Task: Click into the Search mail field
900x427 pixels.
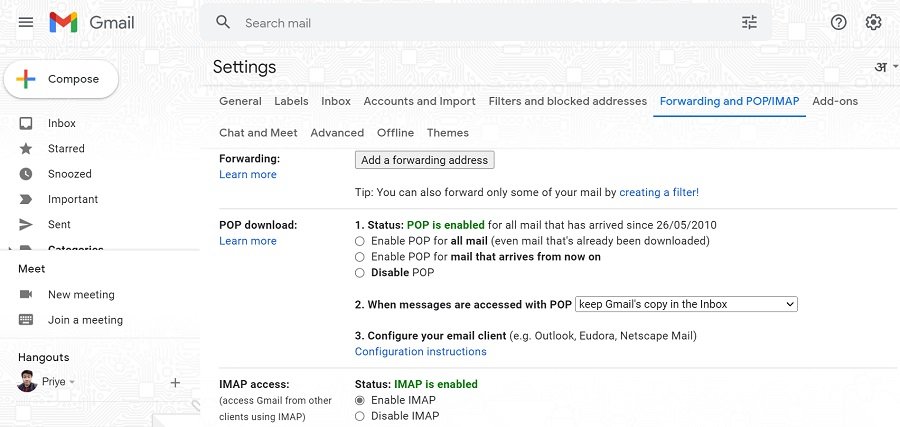Action: click(x=480, y=22)
